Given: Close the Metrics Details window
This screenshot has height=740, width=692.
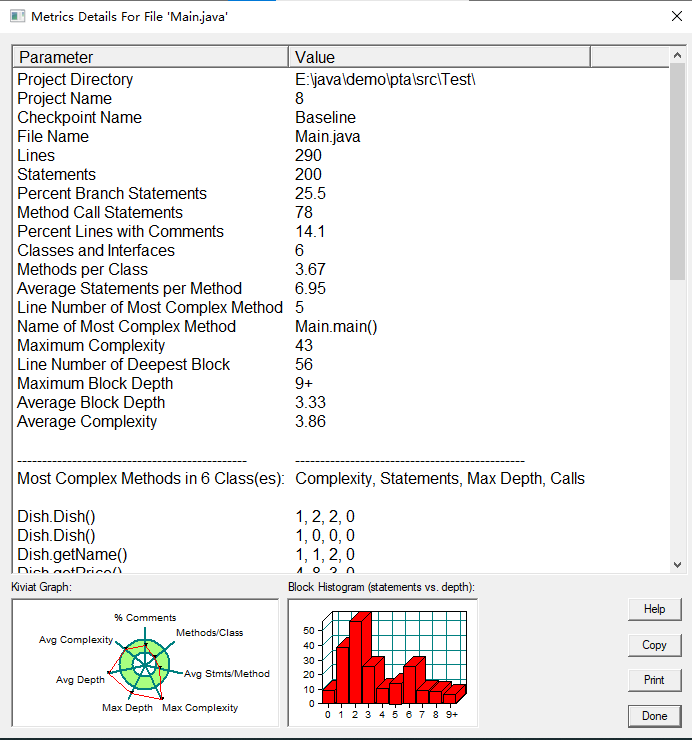Looking at the screenshot, I should pos(676,16).
